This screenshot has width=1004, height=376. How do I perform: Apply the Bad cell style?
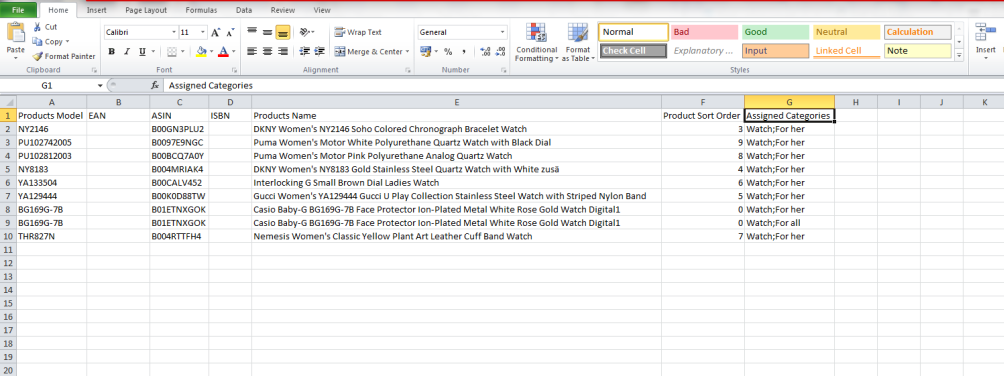[x=704, y=32]
